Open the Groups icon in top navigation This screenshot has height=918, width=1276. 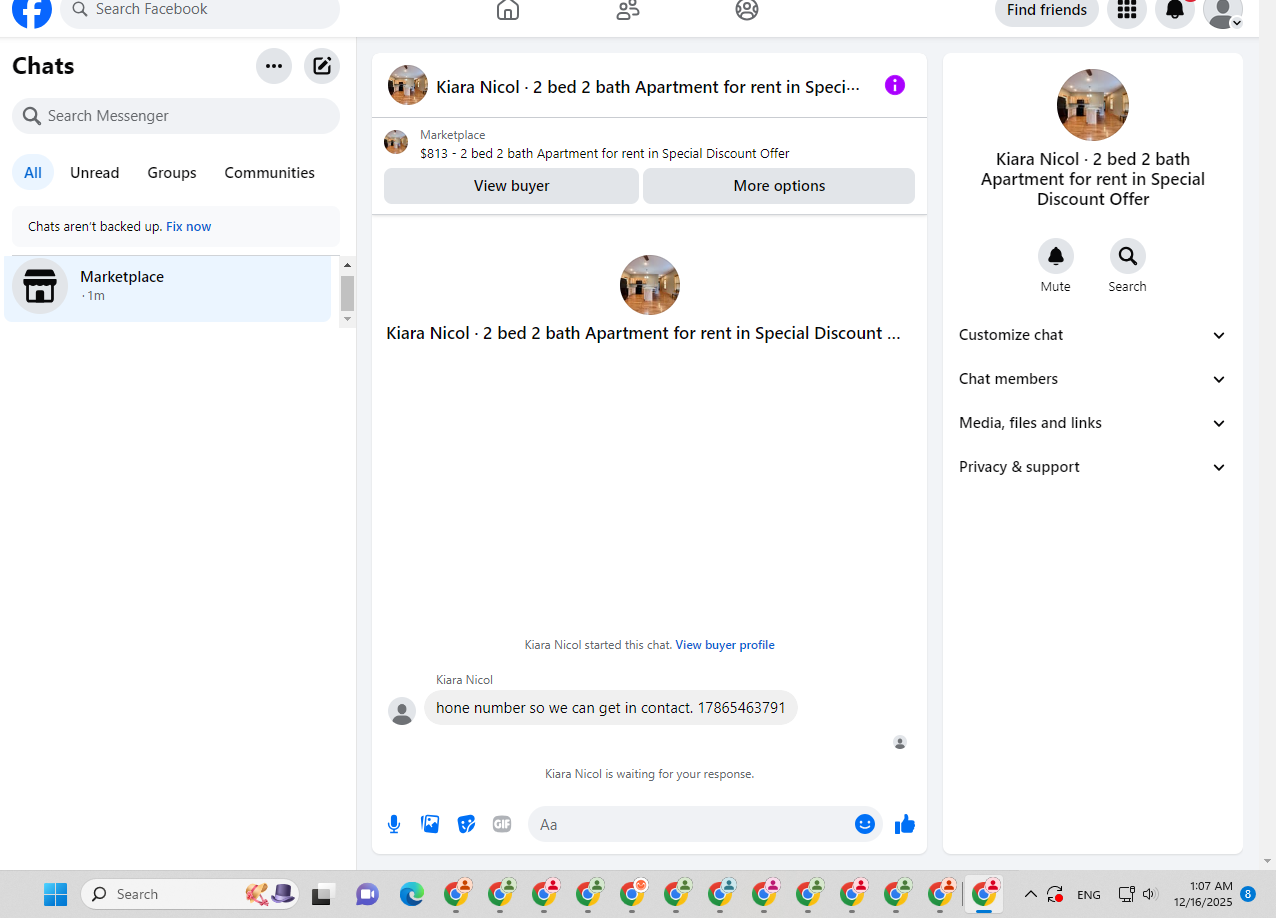click(x=747, y=10)
